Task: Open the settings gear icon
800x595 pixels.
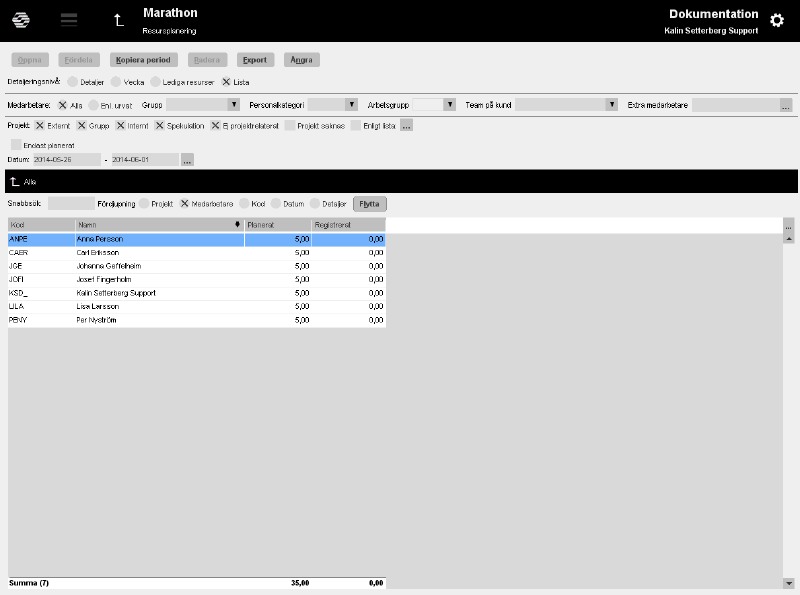Action: [x=777, y=20]
